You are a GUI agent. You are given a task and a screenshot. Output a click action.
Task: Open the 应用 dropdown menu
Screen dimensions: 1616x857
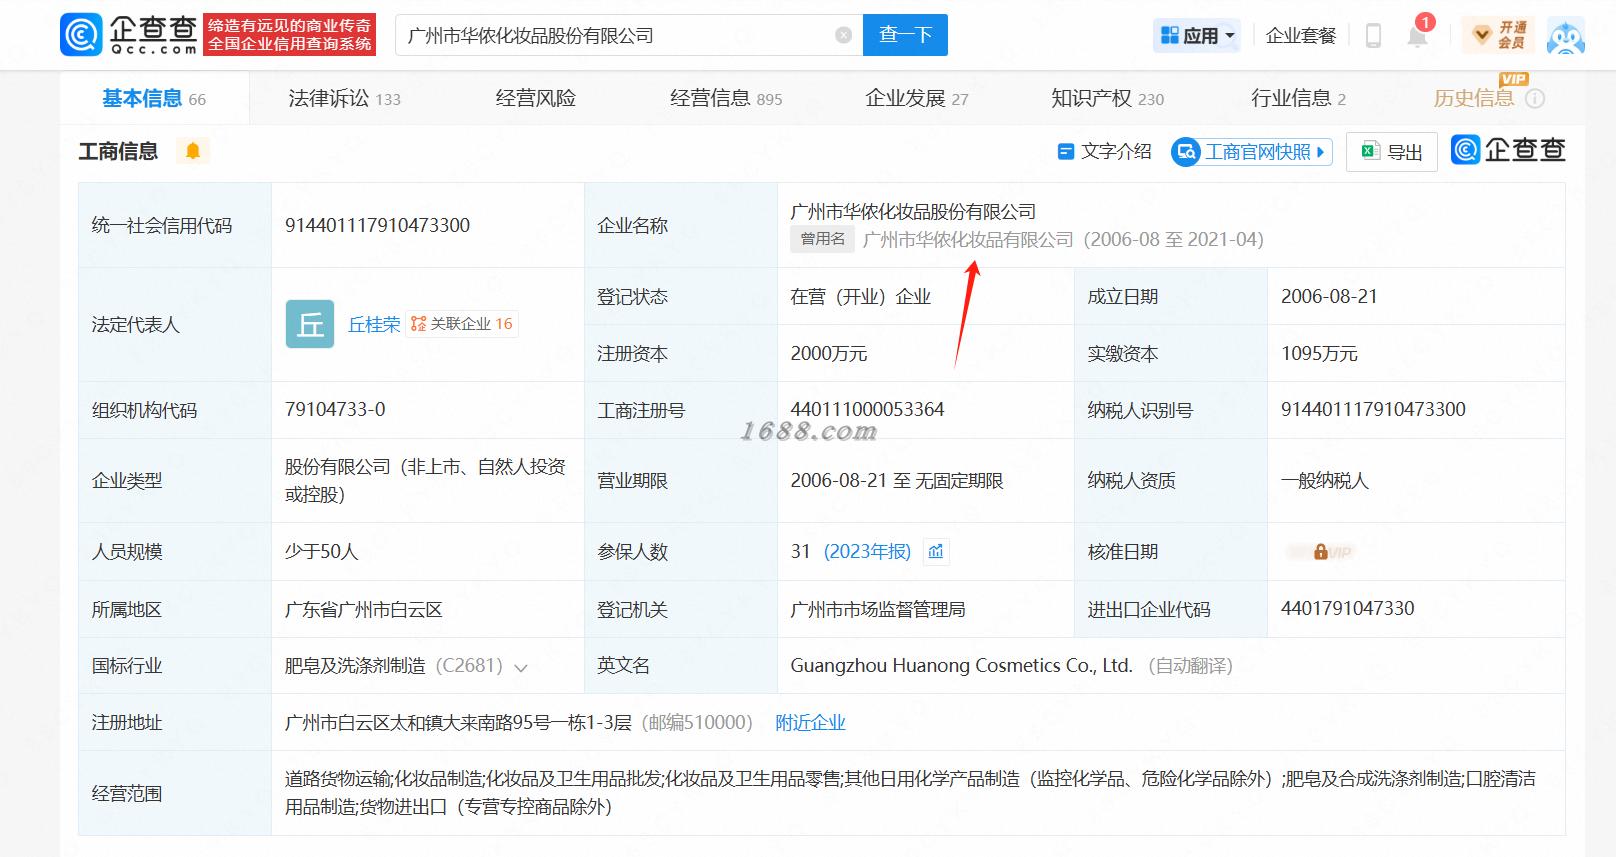coord(1197,36)
